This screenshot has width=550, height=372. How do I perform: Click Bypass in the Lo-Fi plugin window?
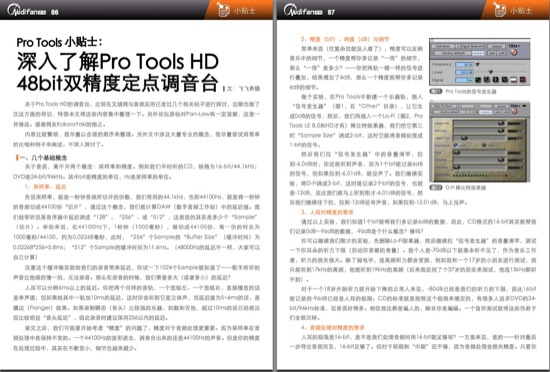click(501, 106)
